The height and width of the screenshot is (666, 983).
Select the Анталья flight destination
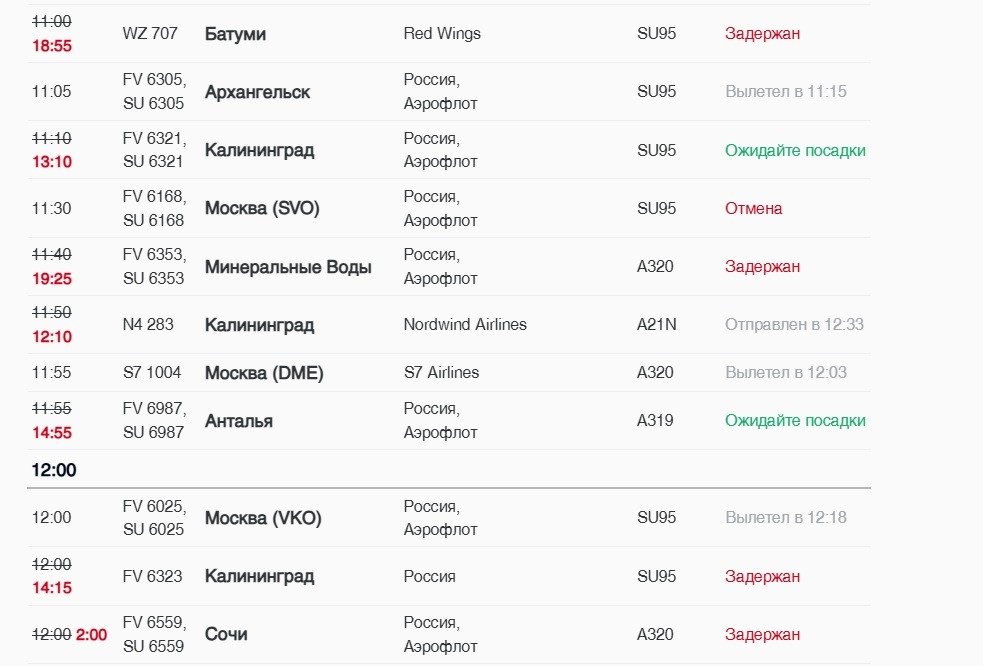(238, 421)
